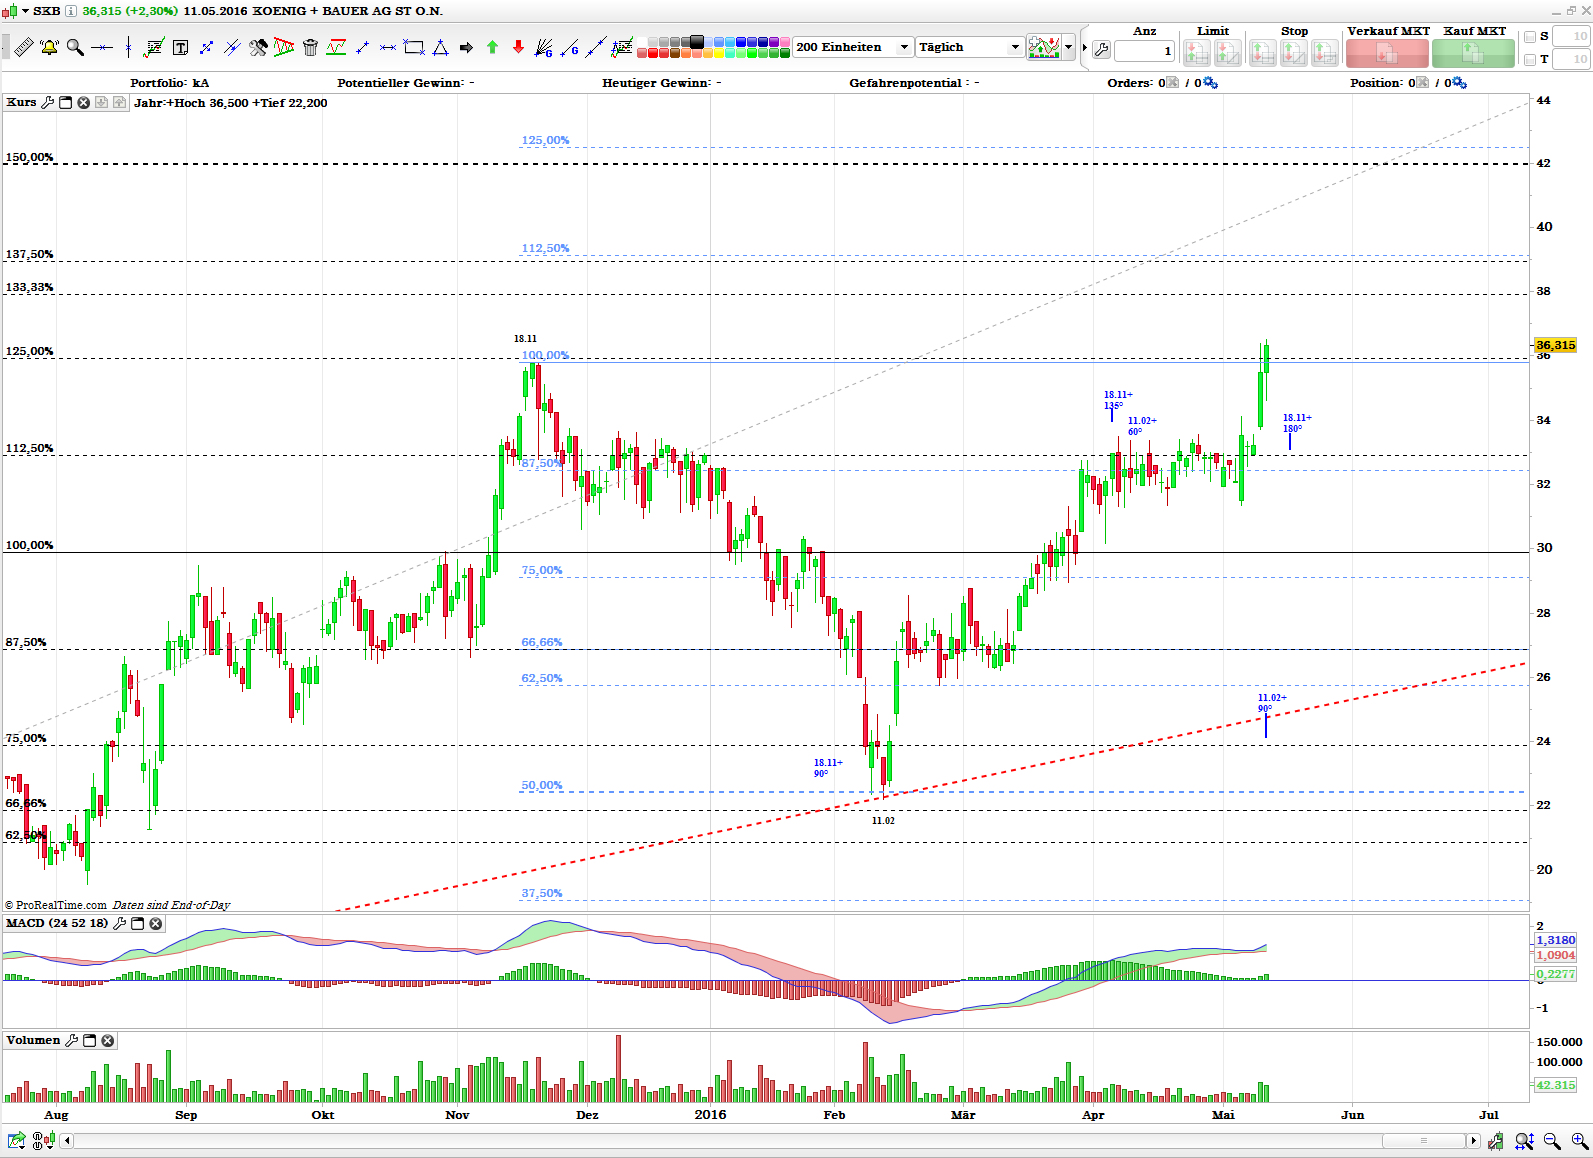Expand the indicator chart-style dropdown arrow
The height and width of the screenshot is (1158, 1593).
point(1069,47)
